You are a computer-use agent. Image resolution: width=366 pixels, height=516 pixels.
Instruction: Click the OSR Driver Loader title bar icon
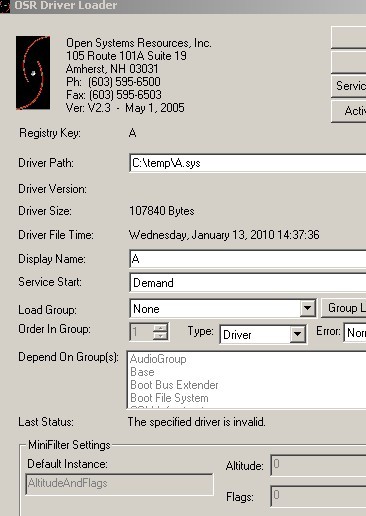(4, 6)
